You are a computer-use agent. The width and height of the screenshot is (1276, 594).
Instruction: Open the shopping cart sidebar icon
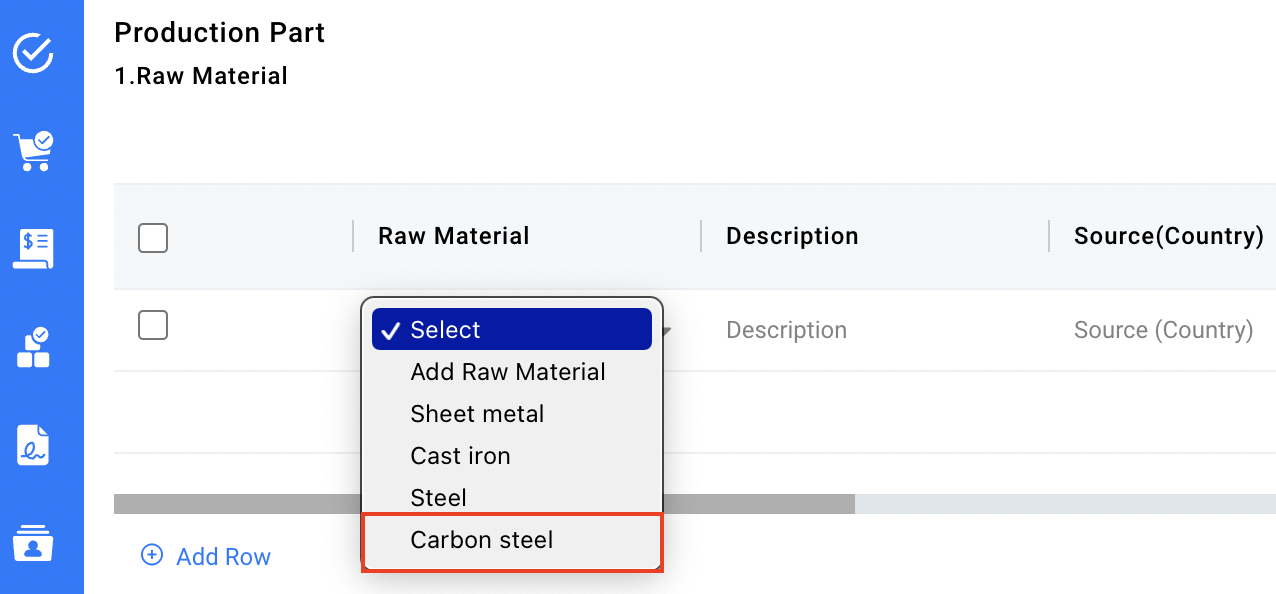[33, 151]
